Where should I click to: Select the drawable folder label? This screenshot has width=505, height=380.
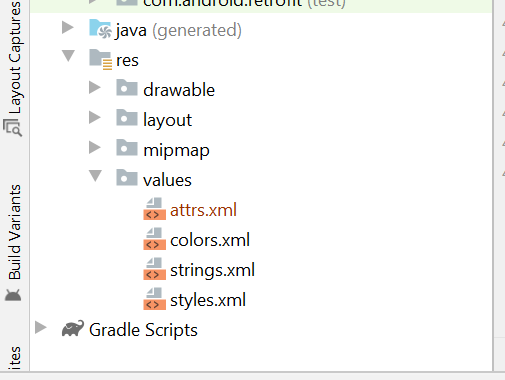coord(179,90)
